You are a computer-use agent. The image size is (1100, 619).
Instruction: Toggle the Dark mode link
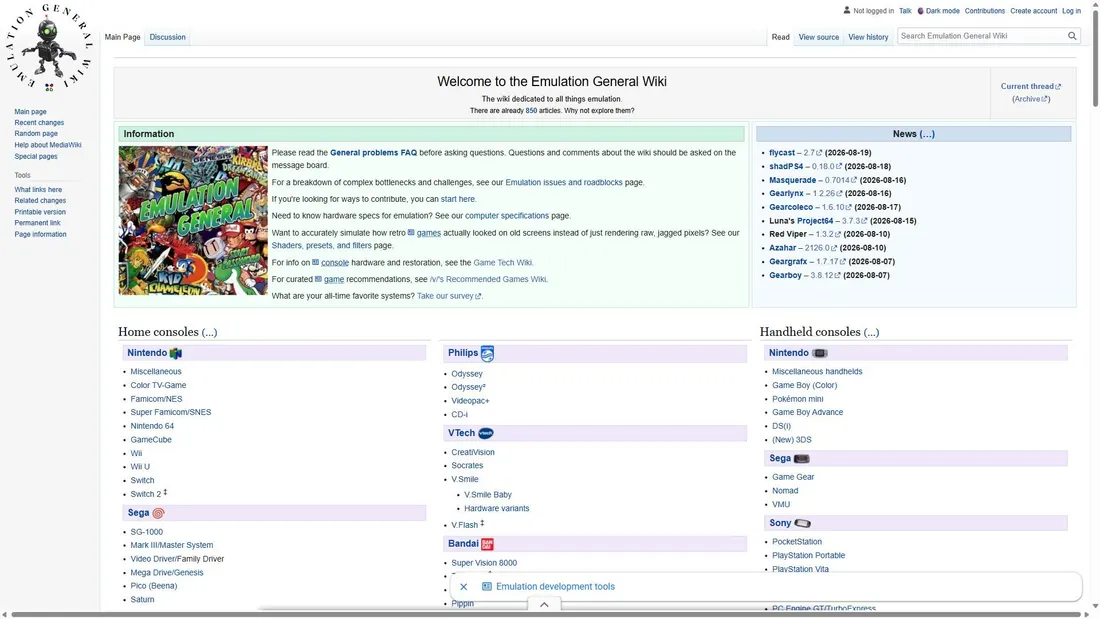942,11
